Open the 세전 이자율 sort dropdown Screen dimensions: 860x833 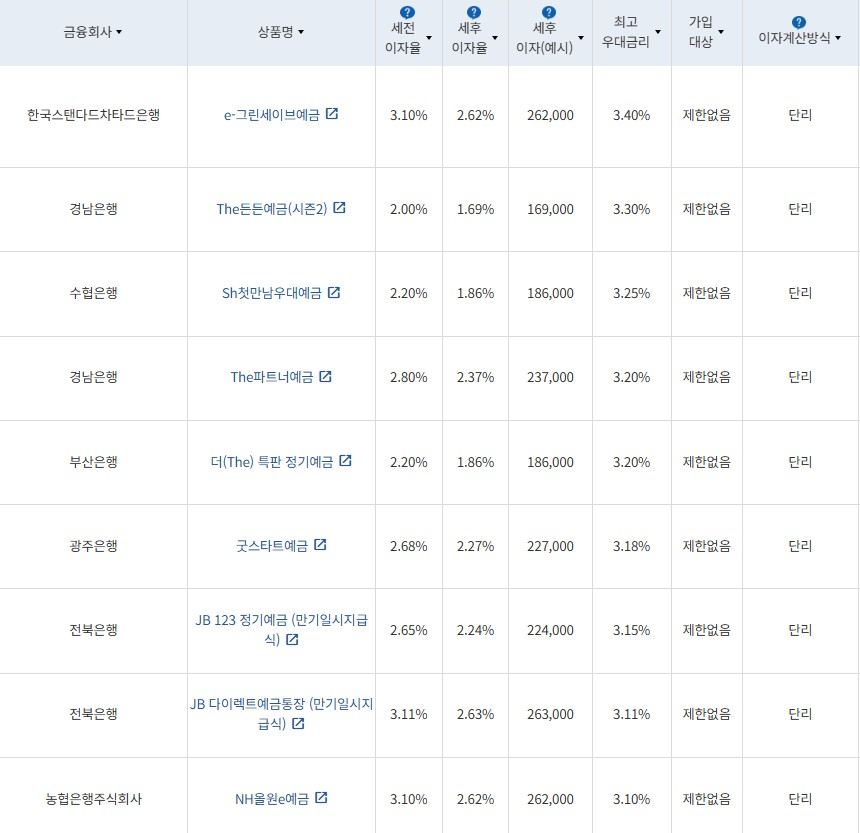431,40
